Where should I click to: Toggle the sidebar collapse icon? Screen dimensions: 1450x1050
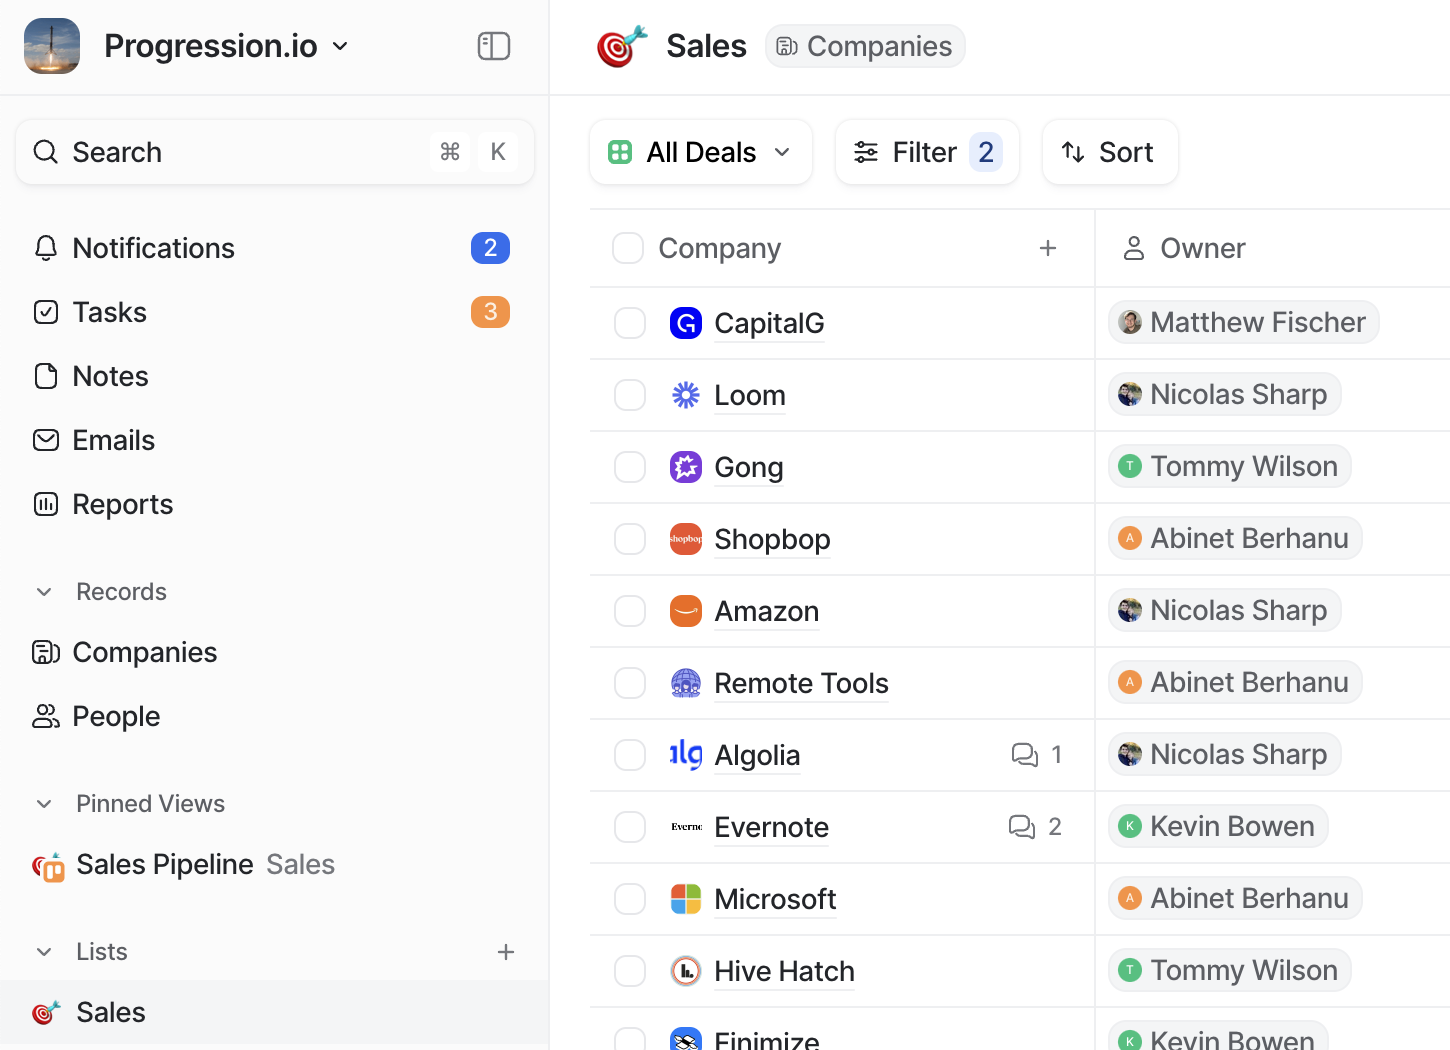pyautogui.click(x=494, y=46)
